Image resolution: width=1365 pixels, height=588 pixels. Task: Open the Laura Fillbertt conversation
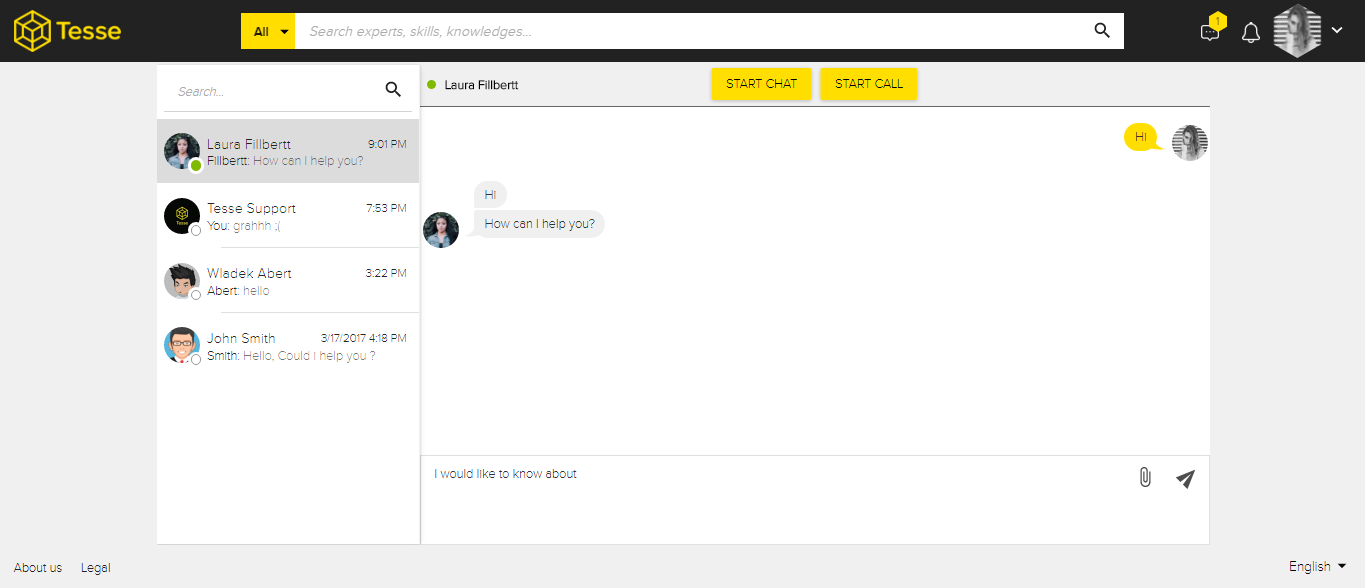click(x=288, y=151)
